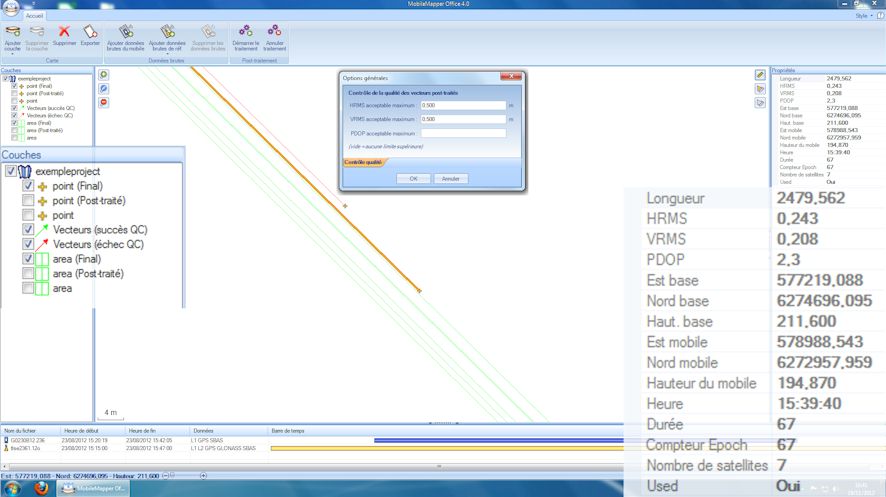Close the Options générales dialog
This screenshot has width=886, height=497.
click(x=511, y=76)
